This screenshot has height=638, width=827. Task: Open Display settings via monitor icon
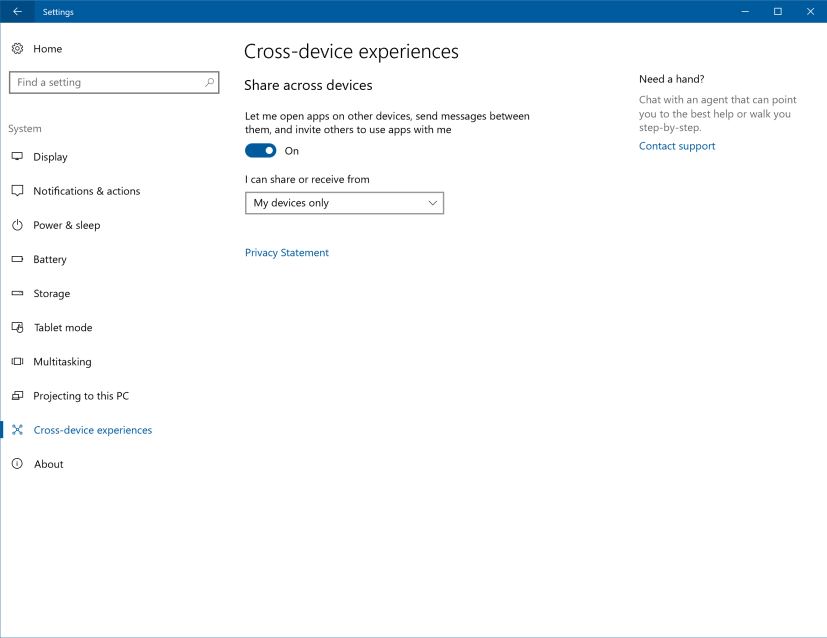point(17,157)
